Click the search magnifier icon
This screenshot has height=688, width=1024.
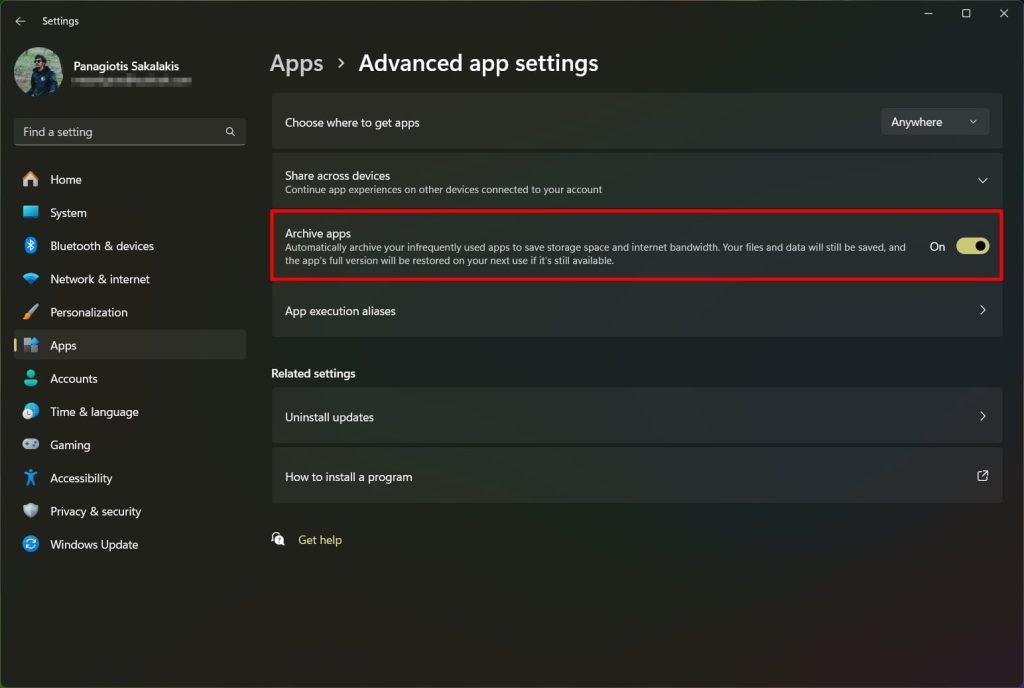tap(230, 131)
